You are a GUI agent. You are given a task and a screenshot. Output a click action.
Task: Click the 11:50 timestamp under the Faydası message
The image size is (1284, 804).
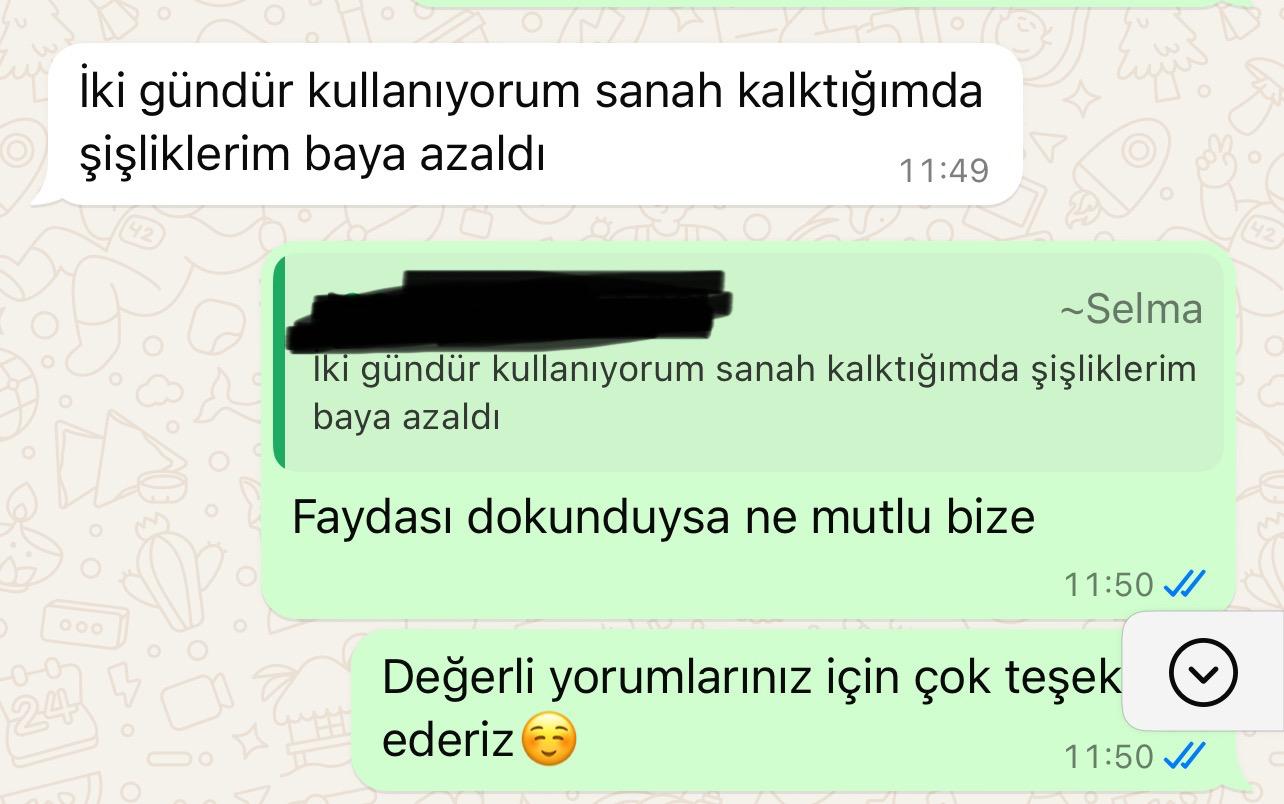[1109, 584]
